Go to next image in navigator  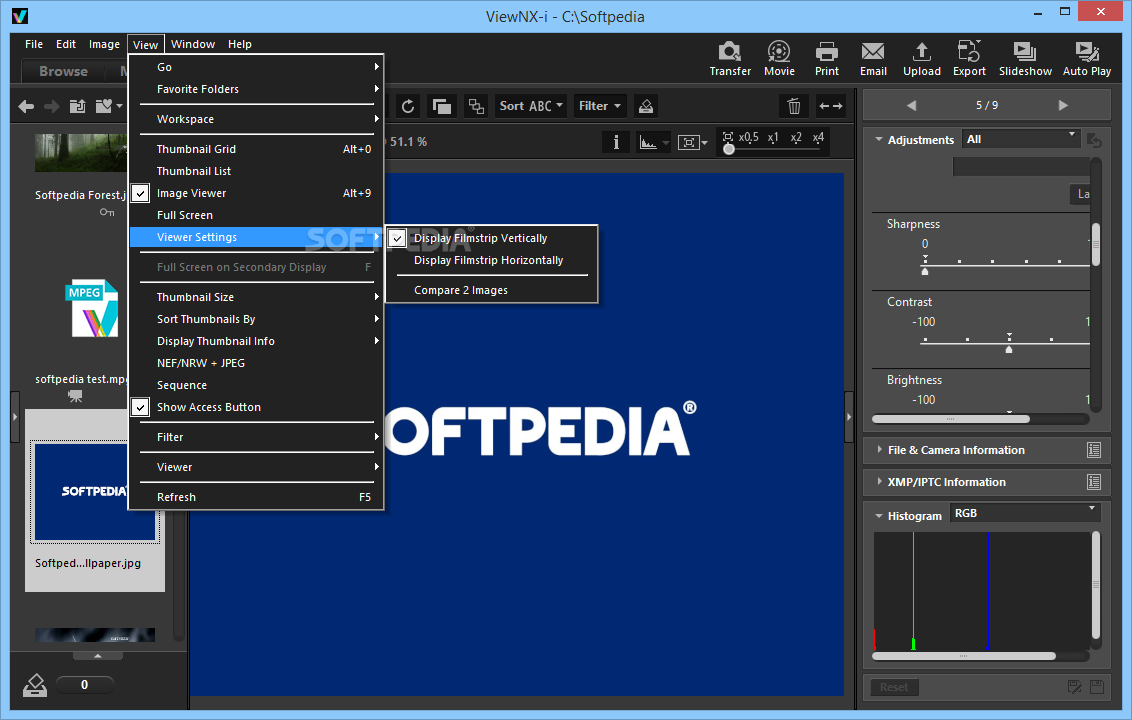[x=1063, y=105]
